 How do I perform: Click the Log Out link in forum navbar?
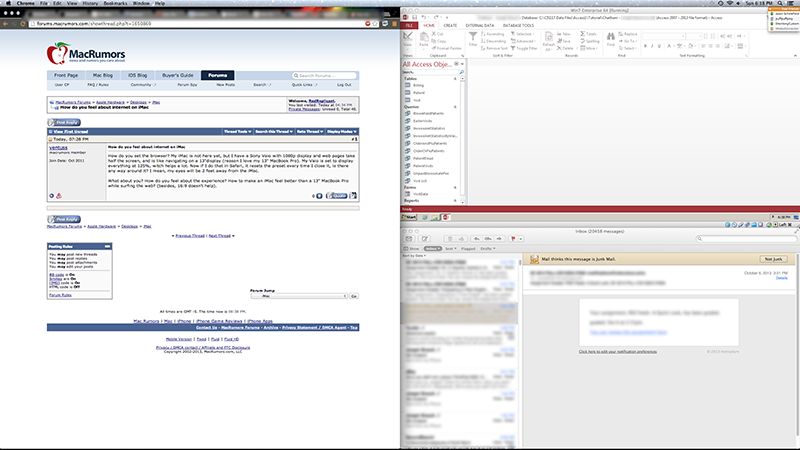[344, 85]
